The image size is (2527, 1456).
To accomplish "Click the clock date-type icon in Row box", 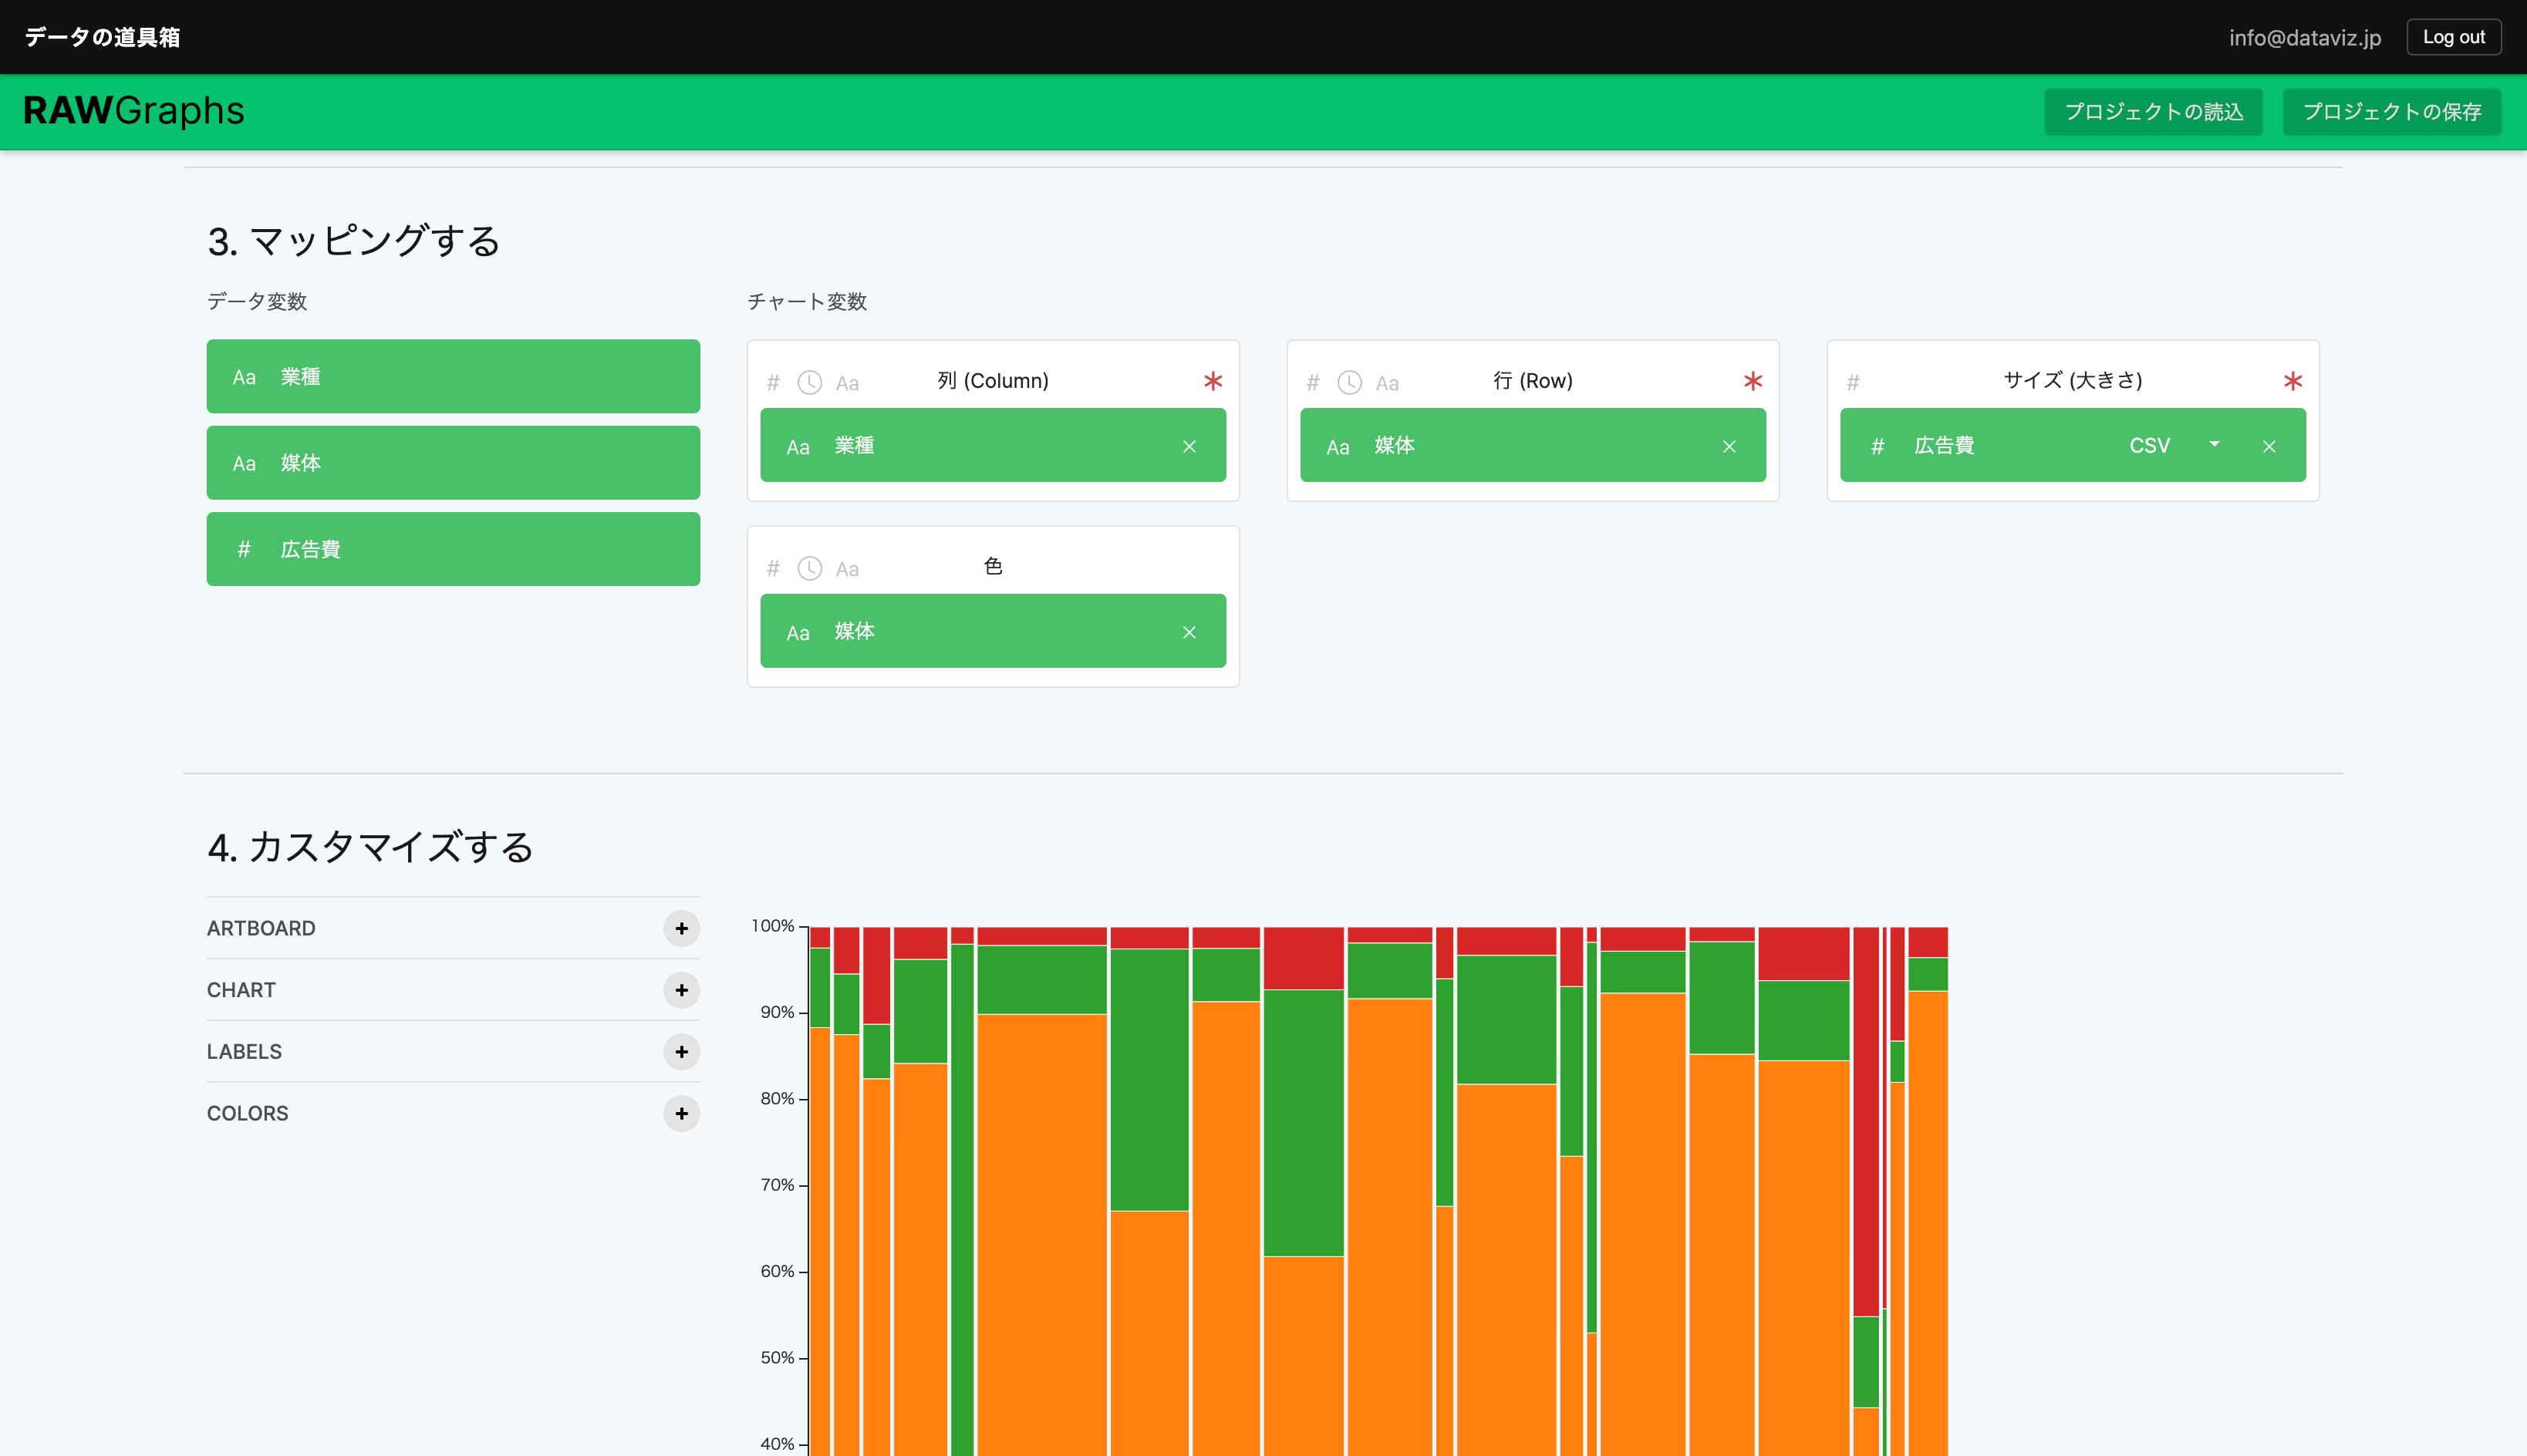I will click(1349, 382).
